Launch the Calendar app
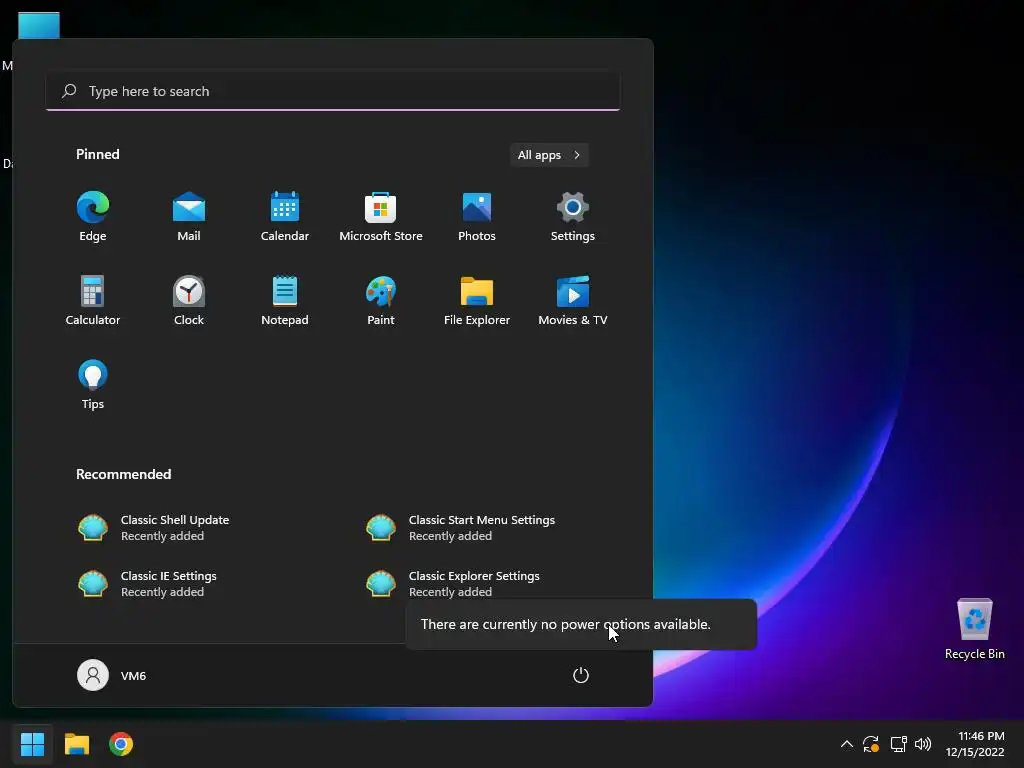The image size is (1024, 768). [285, 217]
